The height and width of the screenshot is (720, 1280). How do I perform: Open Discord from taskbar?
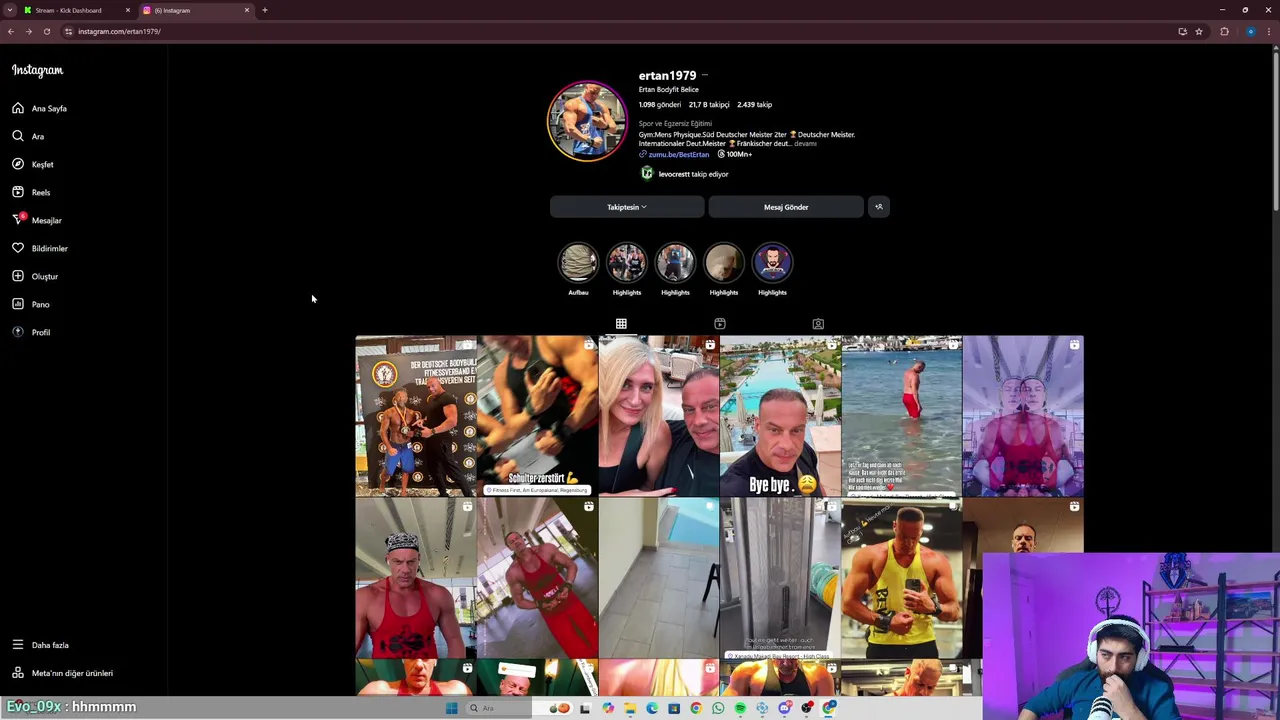tap(785, 708)
